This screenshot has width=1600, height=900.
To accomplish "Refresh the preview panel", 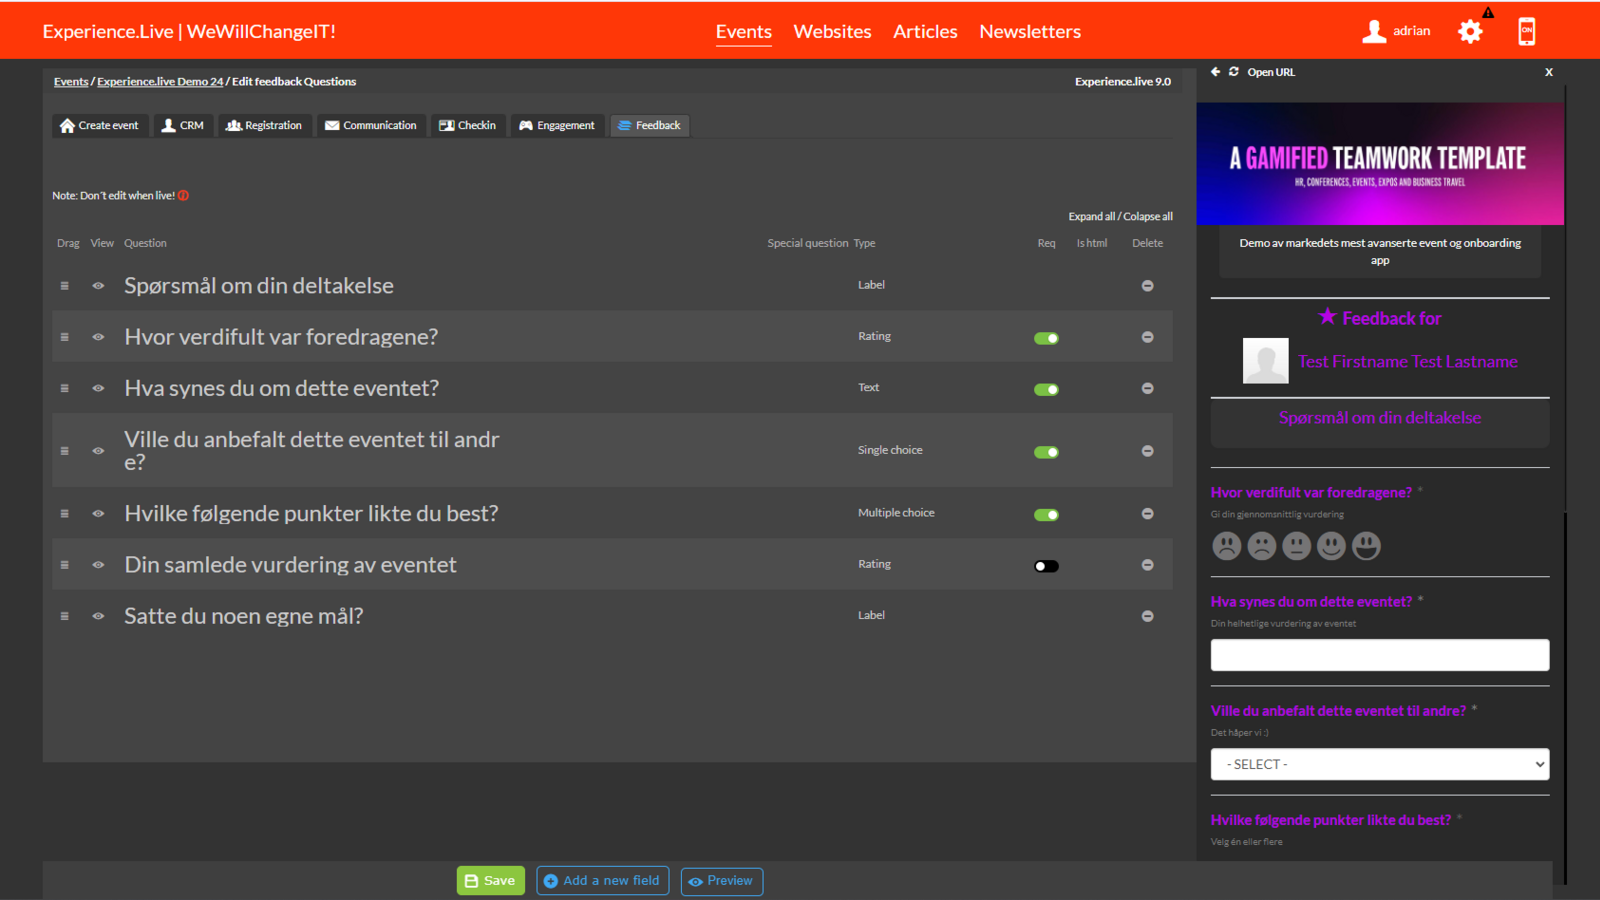I will point(1233,72).
